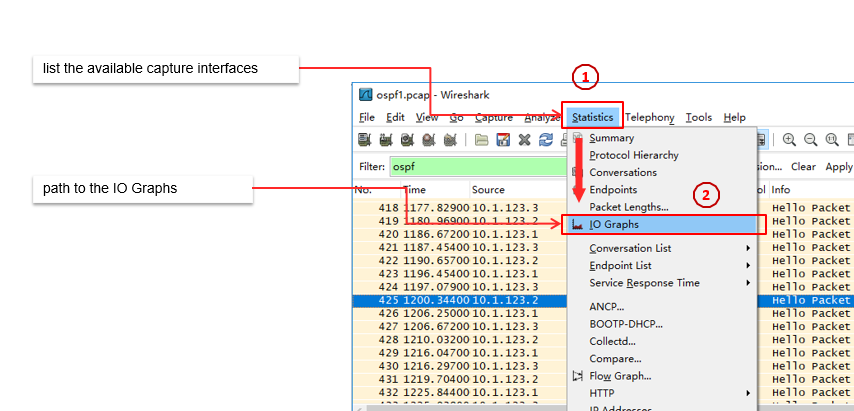
Task: Open capture options toolbar icon
Action: [x=386, y=140]
